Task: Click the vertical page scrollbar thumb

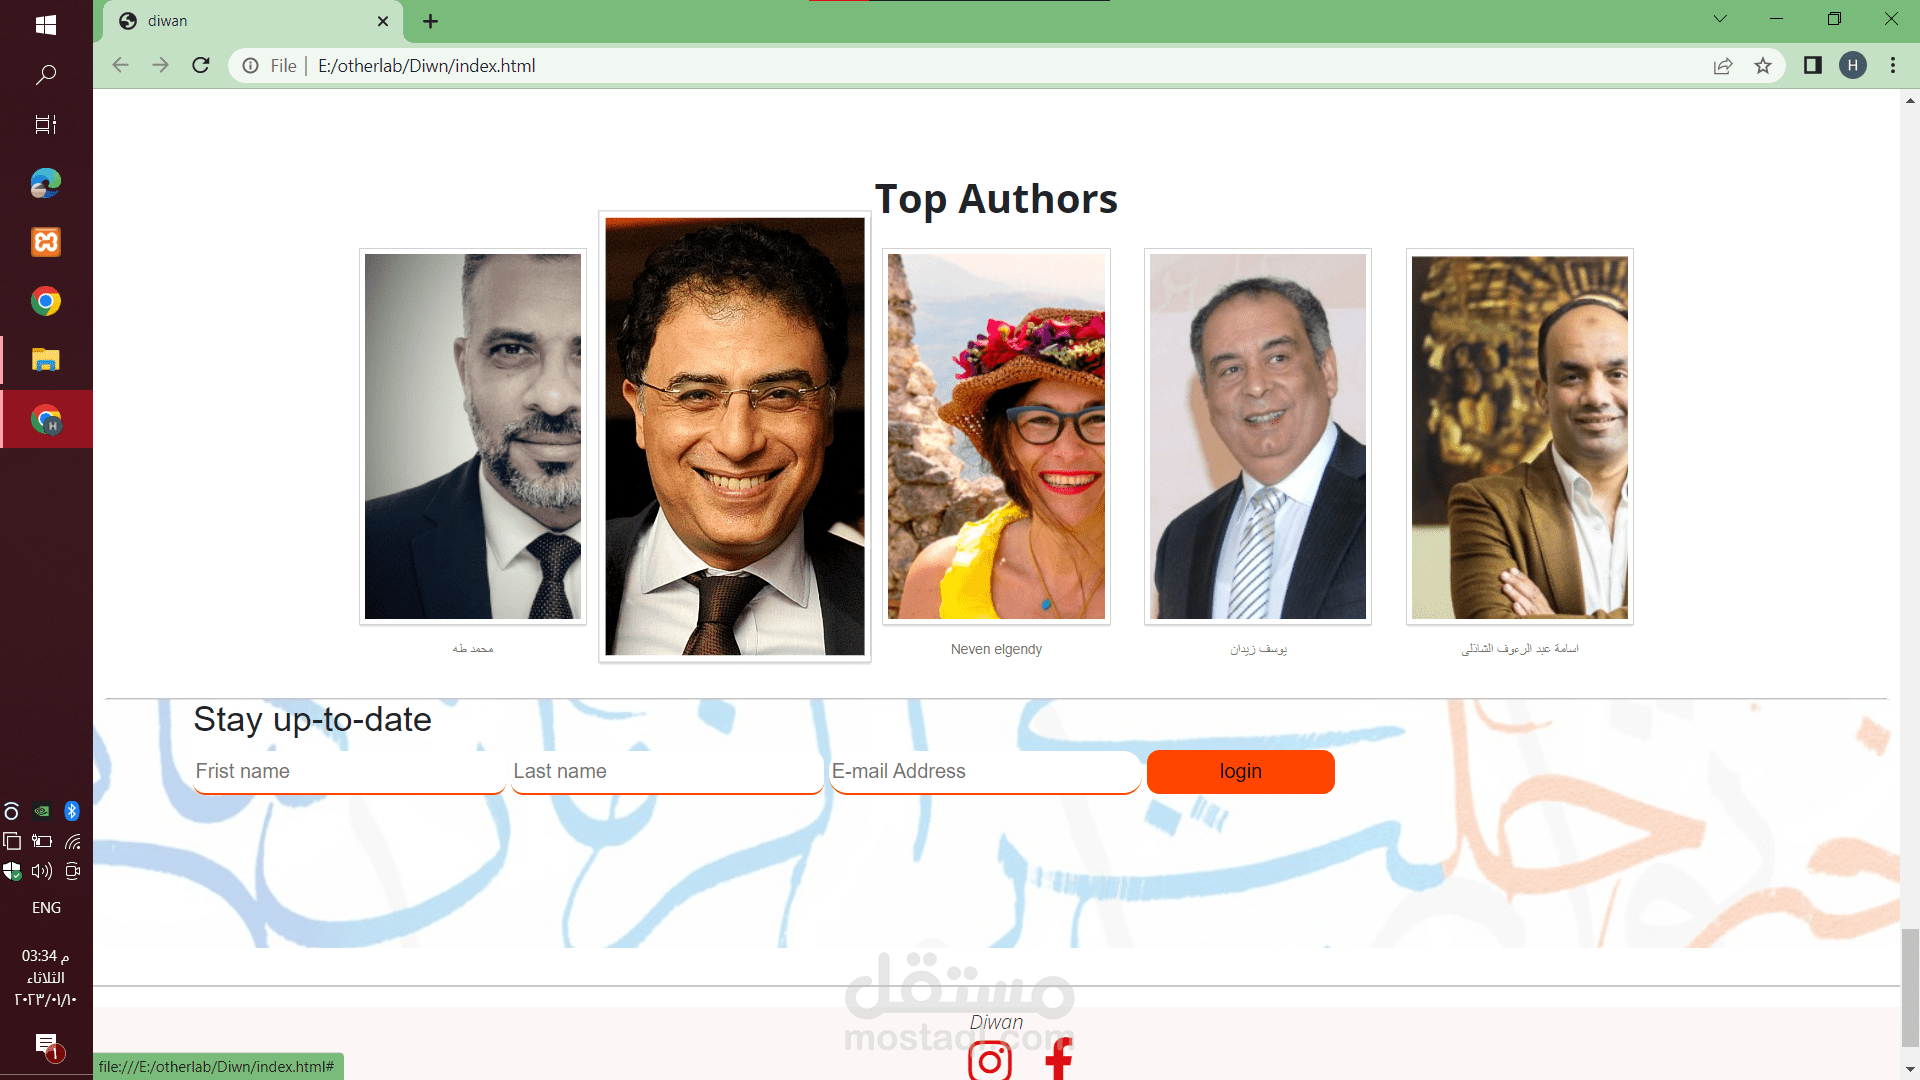Action: tap(1910, 988)
